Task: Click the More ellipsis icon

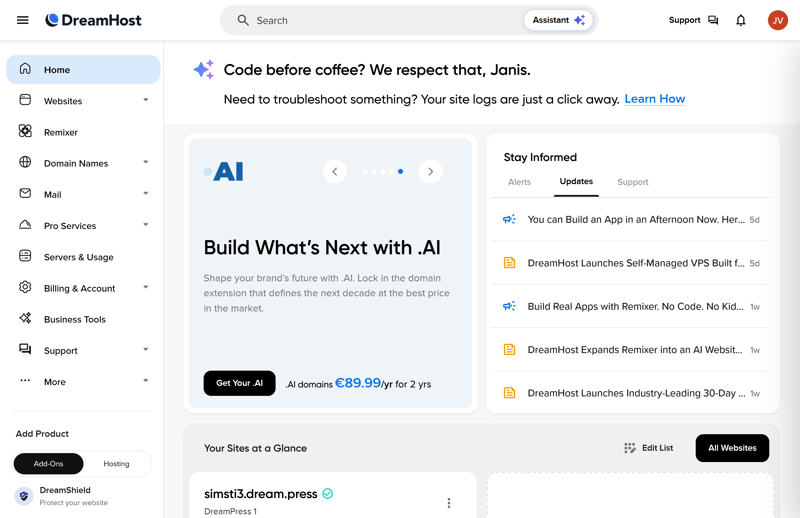Action: [25, 380]
